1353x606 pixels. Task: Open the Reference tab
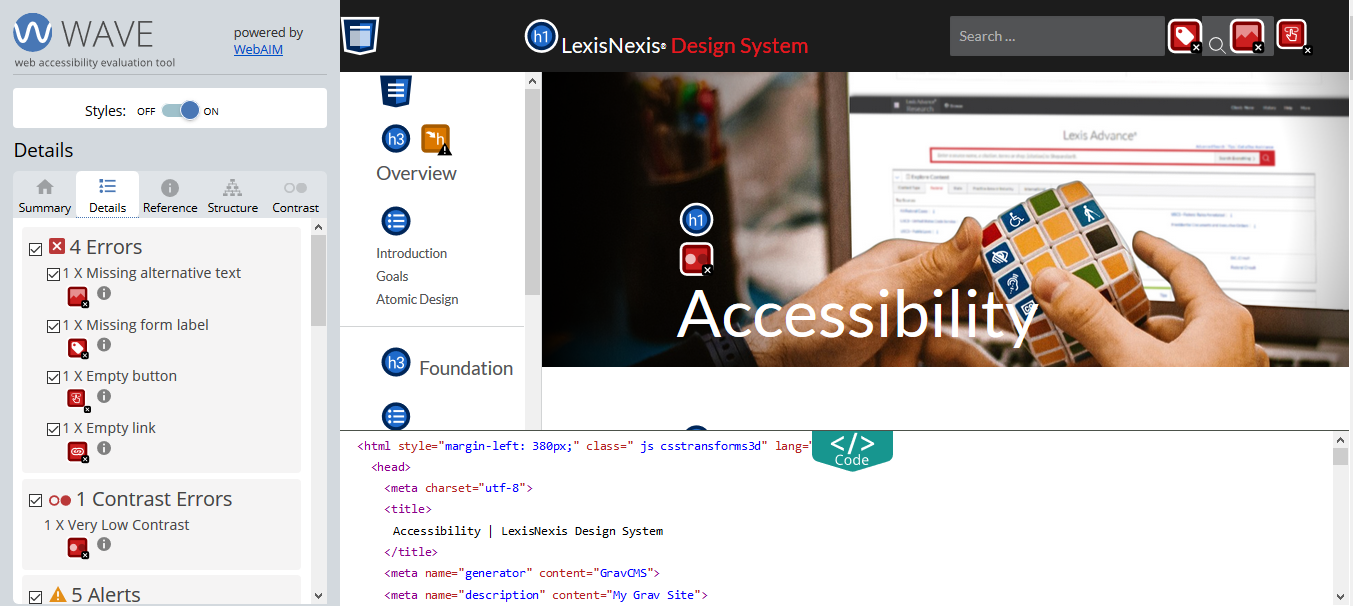coord(170,196)
